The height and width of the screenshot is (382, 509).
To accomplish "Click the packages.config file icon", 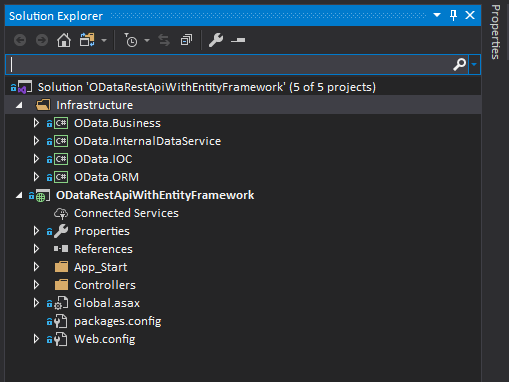I will click(61, 321).
